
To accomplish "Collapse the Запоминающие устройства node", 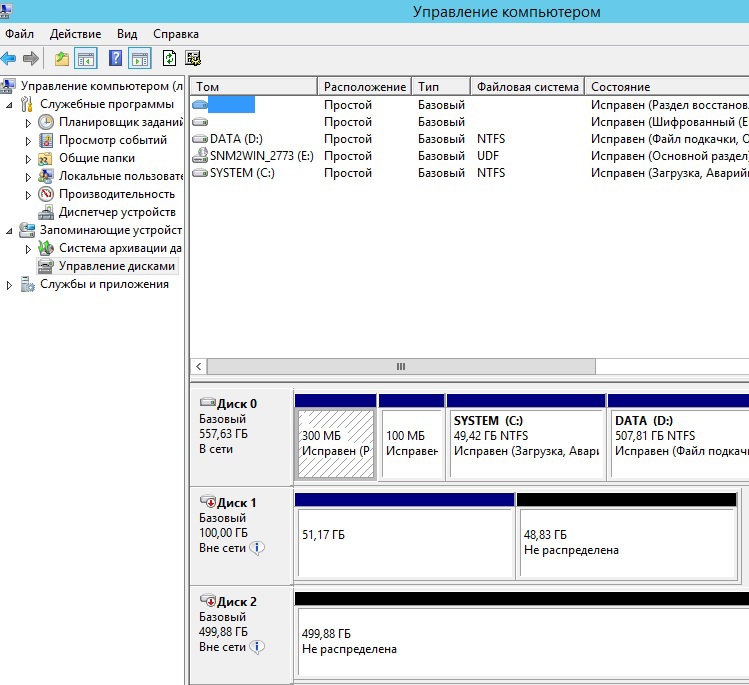I will [9, 231].
